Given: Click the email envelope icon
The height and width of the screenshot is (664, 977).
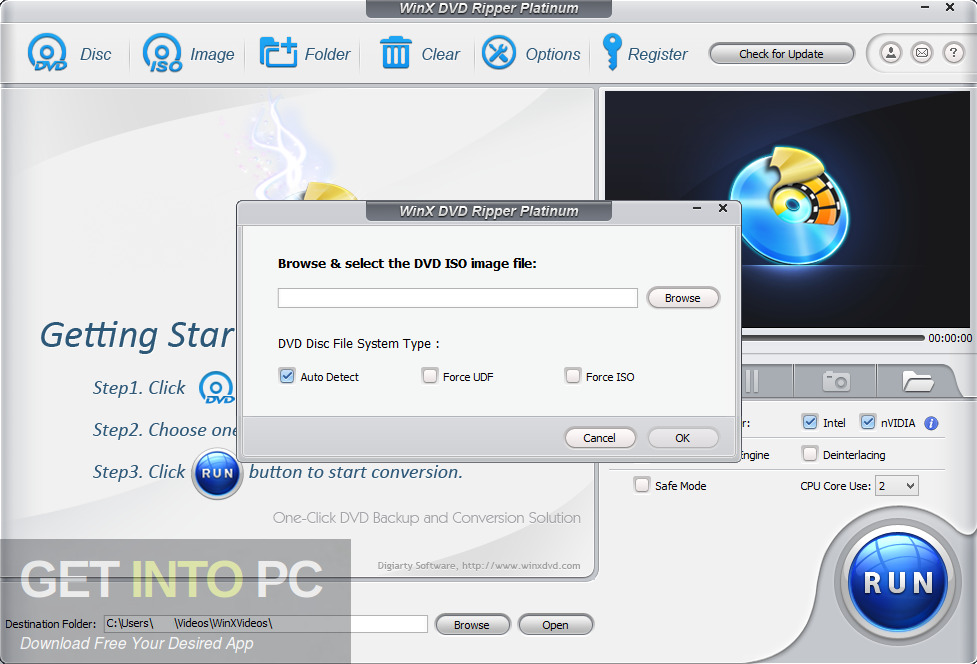Looking at the screenshot, I should tap(922, 53).
